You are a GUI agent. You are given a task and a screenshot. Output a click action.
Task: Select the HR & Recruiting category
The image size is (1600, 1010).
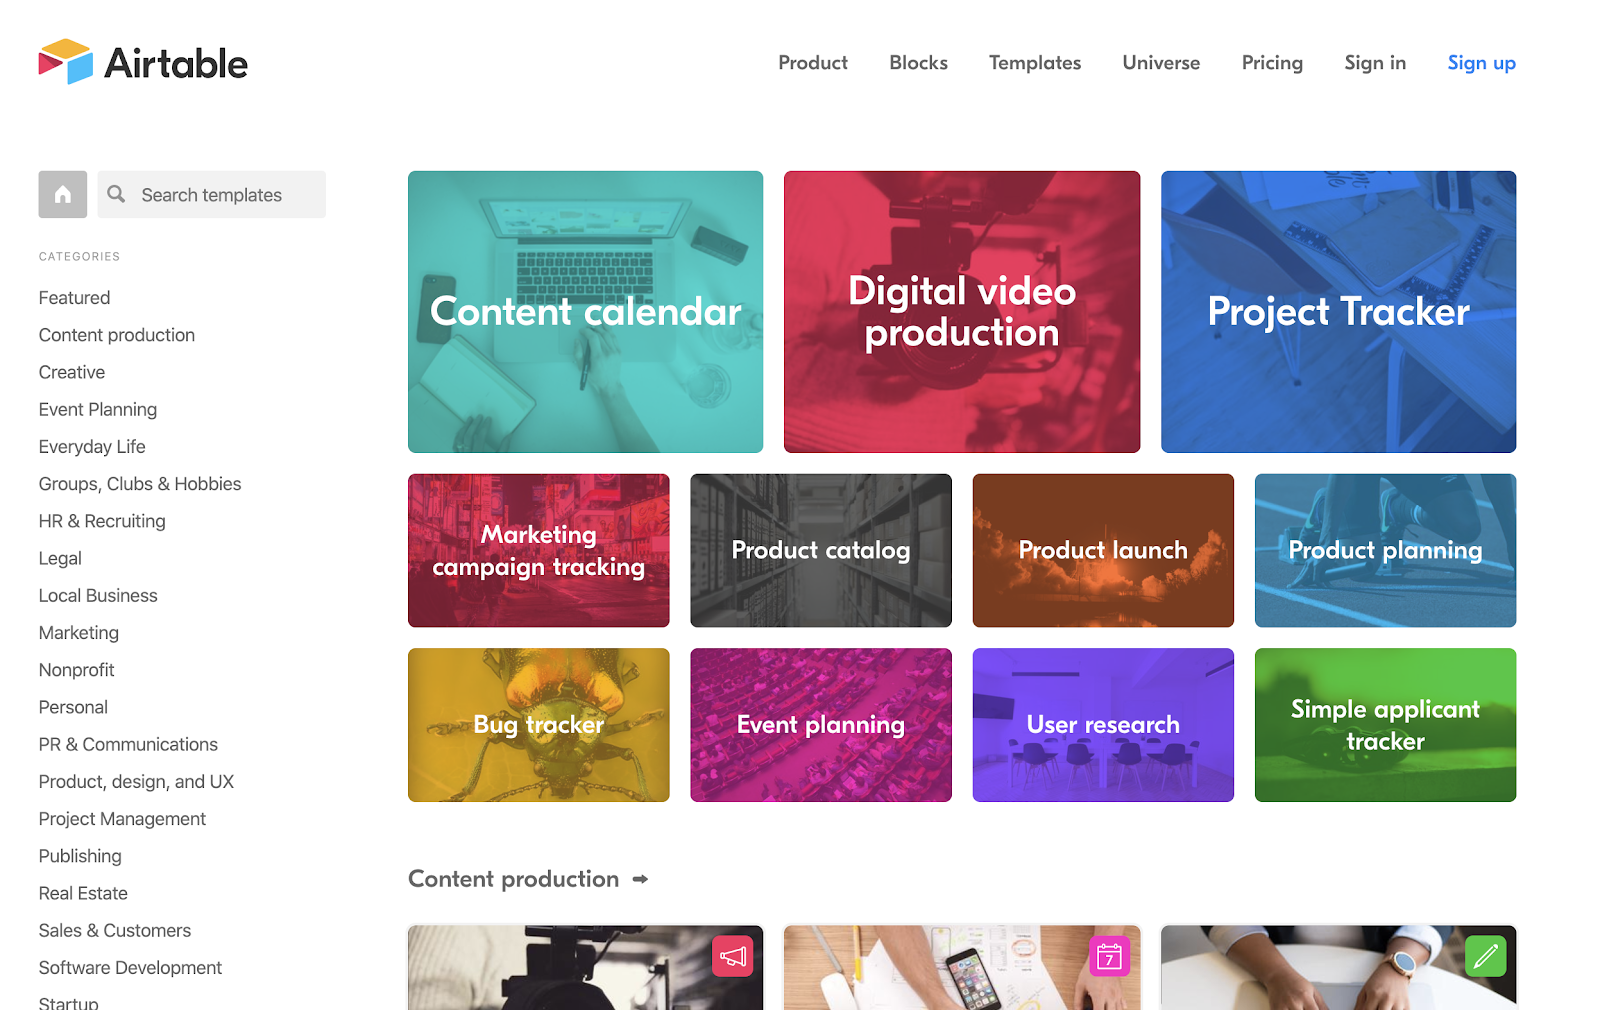pos(102,521)
